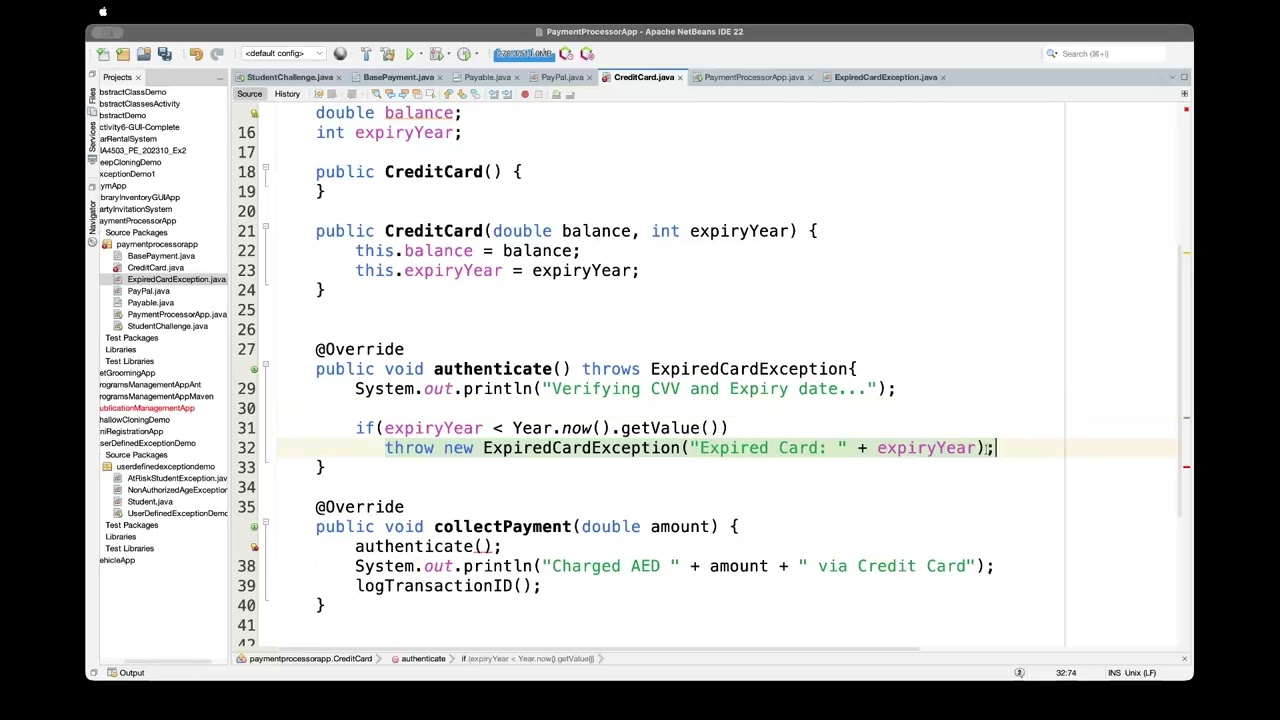Click the second profiler icon after memory bar
The height and width of the screenshot is (720, 1280).
click(x=587, y=54)
